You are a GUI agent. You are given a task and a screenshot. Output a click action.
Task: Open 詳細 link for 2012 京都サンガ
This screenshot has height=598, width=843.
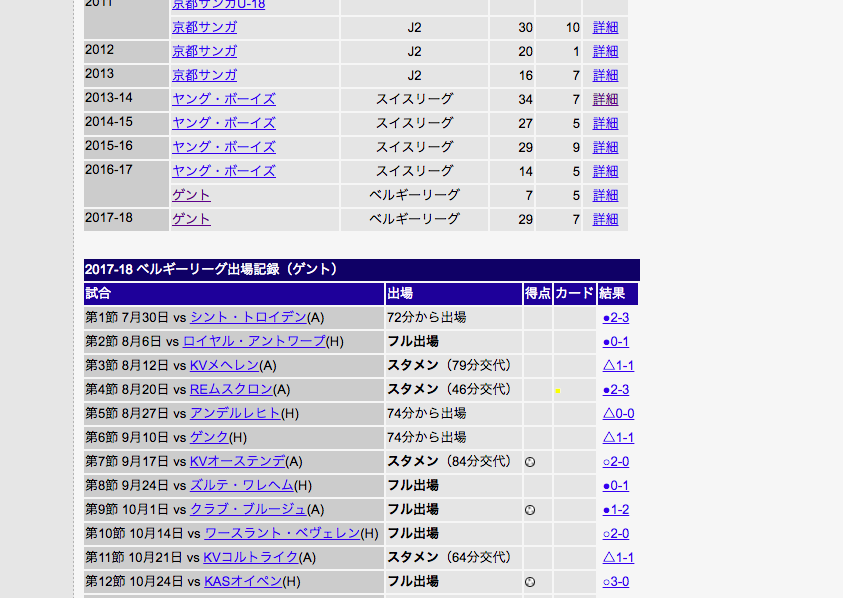pos(605,52)
